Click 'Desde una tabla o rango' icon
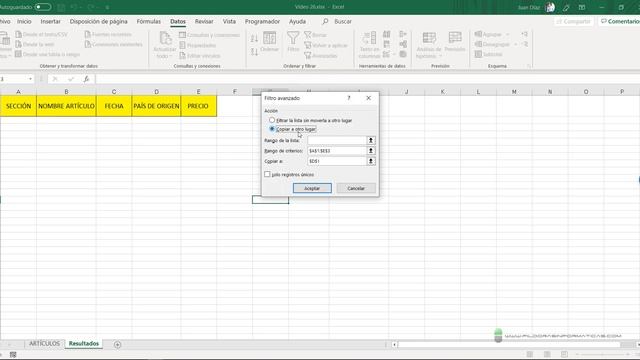Viewport: 640px width, 360px height. tap(18, 54)
